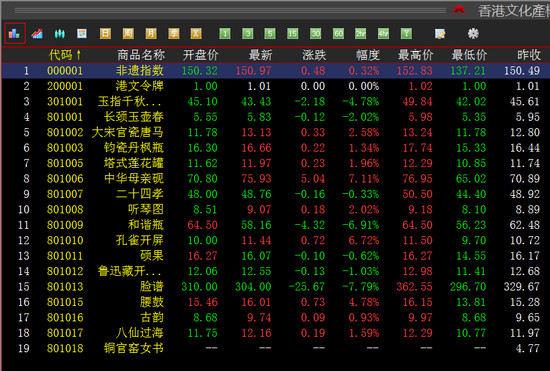Click code 200001 cell

tap(65, 86)
